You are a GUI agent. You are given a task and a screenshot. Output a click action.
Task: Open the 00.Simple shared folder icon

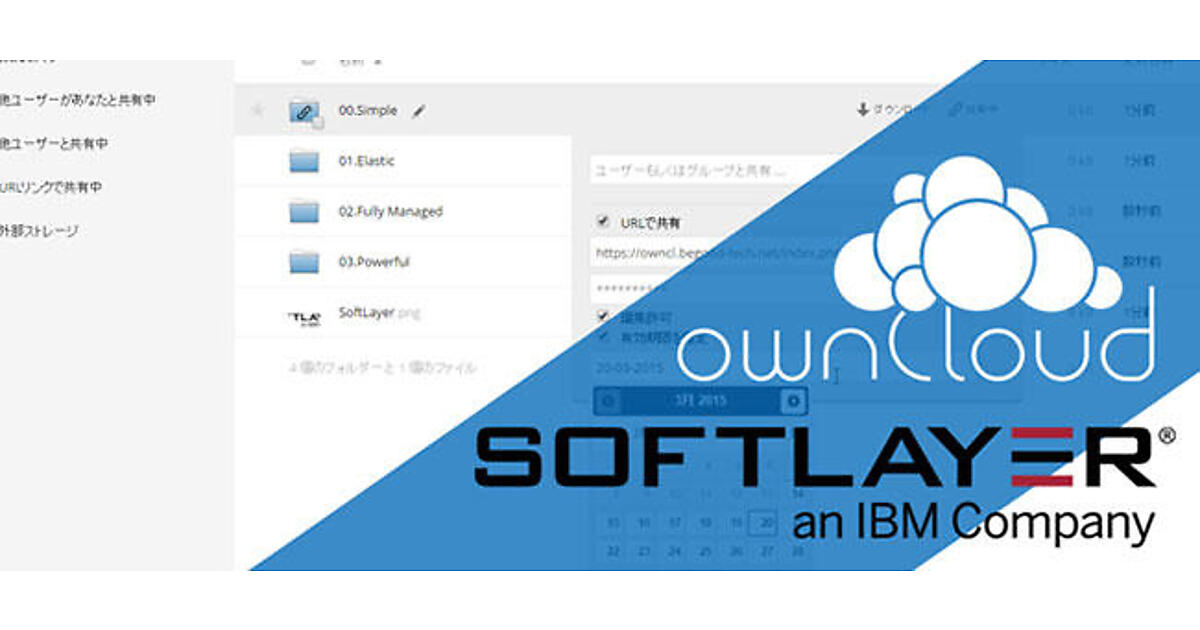tap(305, 111)
